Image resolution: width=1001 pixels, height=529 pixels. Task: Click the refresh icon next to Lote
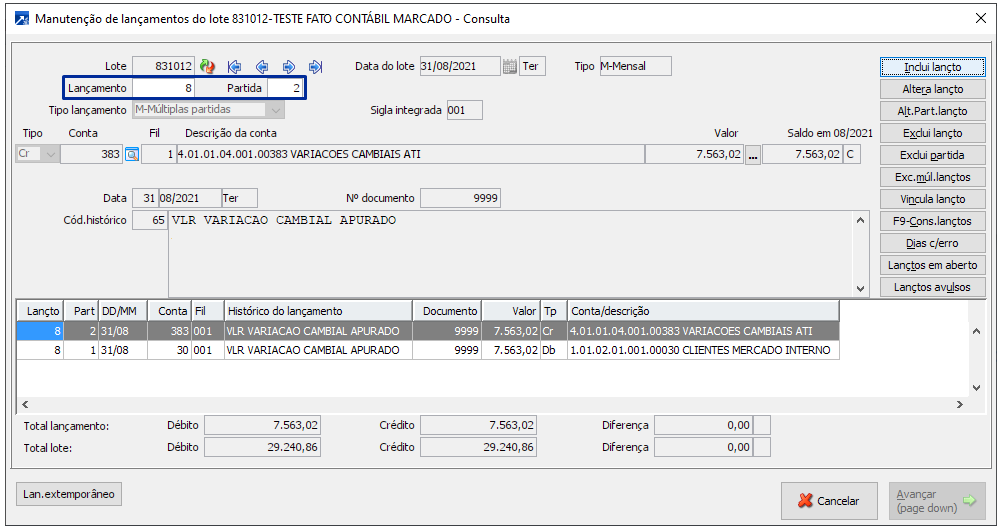[x=208, y=67]
